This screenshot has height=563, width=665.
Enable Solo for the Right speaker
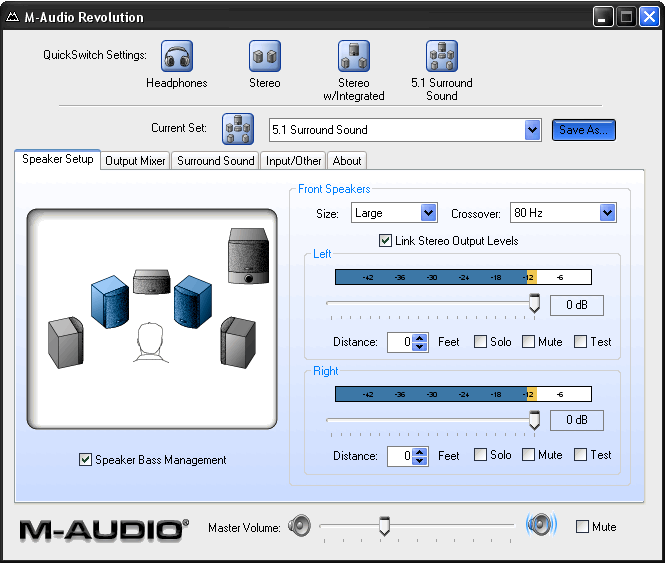point(480,455)
